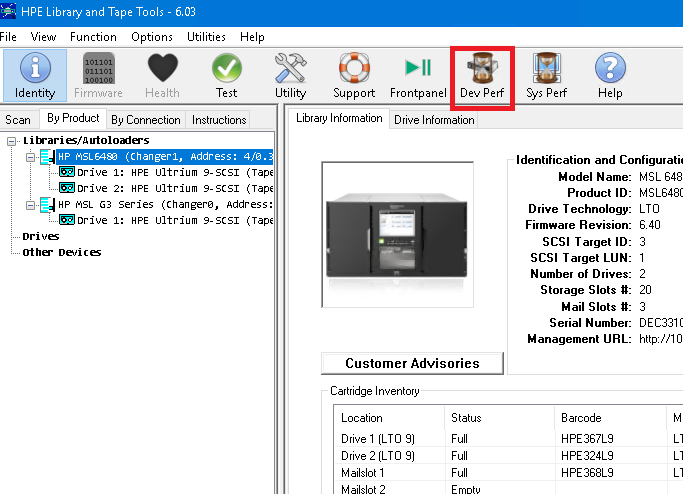This screenshot has width=683, height=494.
Task: Click the 'Full' status of Mailslot 1 row
Action: [x=459, y=473]
